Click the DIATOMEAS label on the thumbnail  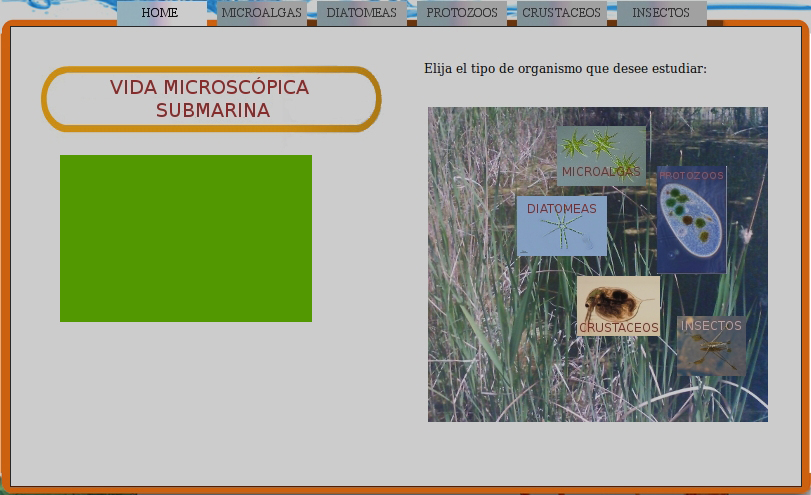pos(561,209)
